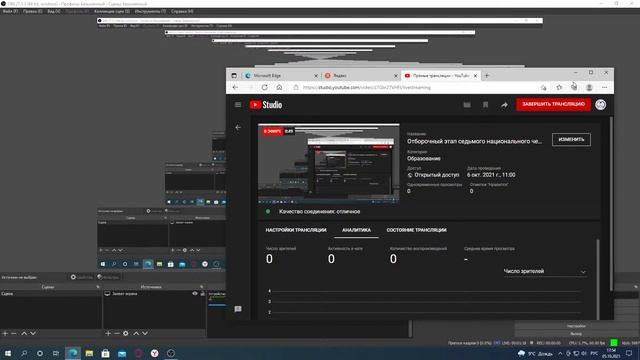Select Захват экрана source row
The height and width of the screenshot is (360, 640).
154,293
